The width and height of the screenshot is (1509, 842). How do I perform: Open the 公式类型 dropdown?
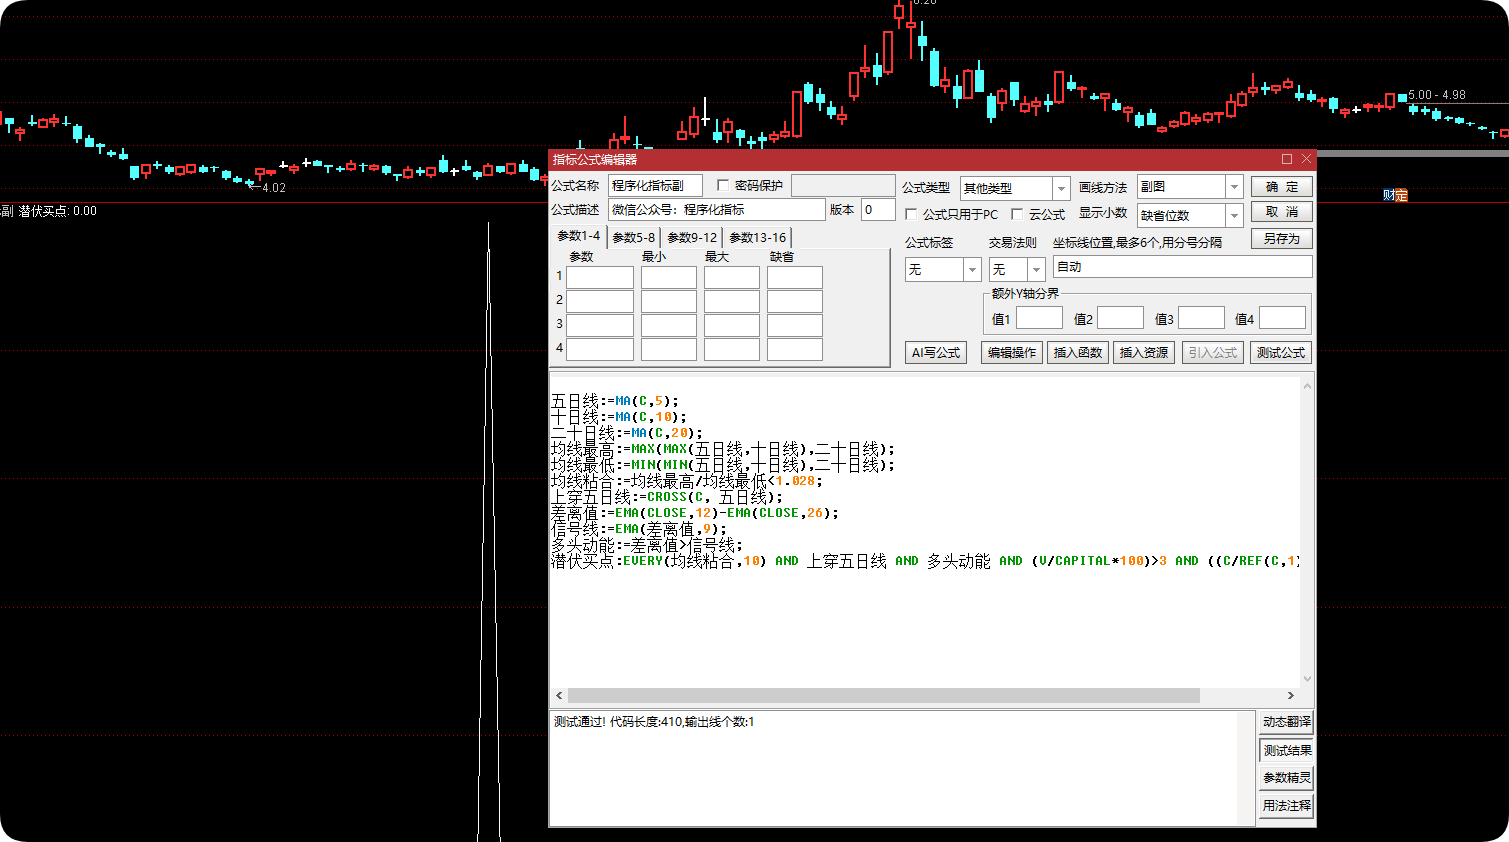point(1061,188)
